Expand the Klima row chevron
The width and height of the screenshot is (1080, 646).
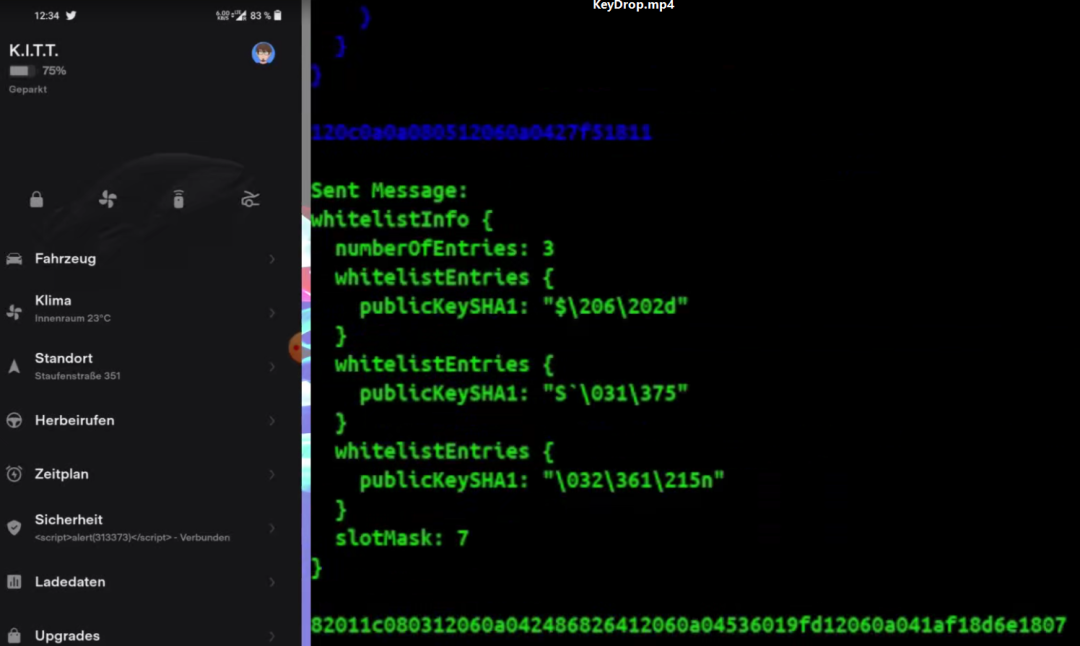[272, 313]
